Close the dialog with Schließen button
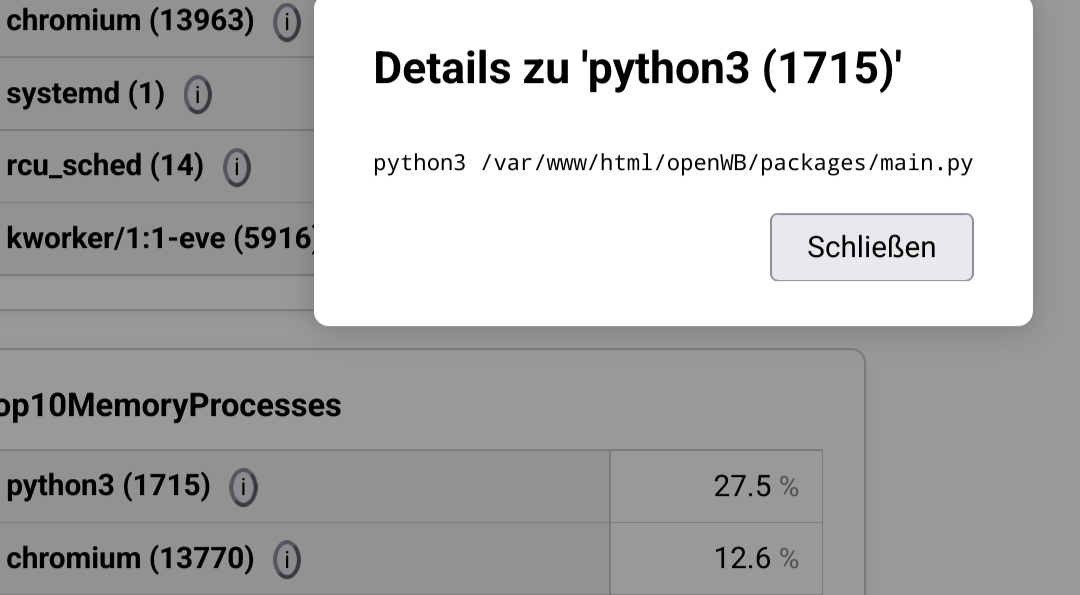The width and height of the screenshot is (1080, 595). tap(871, 247)
